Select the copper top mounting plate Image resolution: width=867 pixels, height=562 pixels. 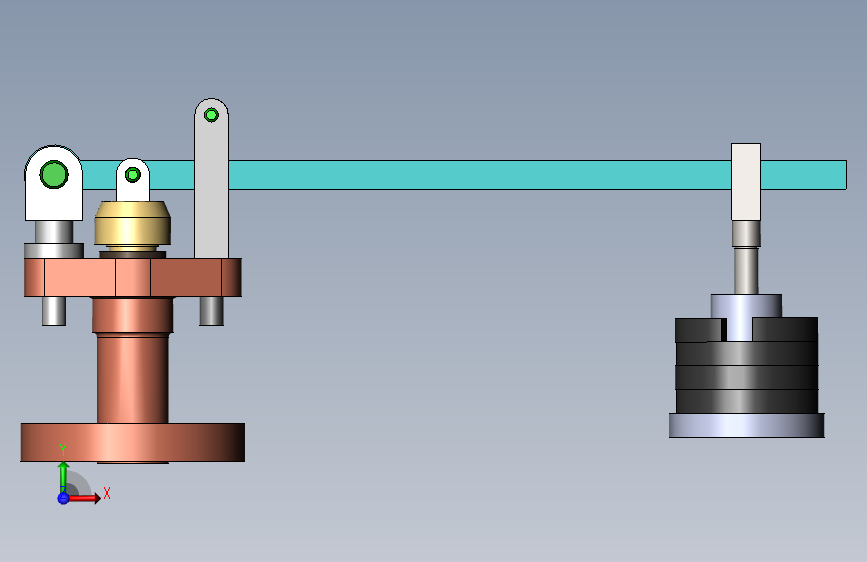(133, 277)
